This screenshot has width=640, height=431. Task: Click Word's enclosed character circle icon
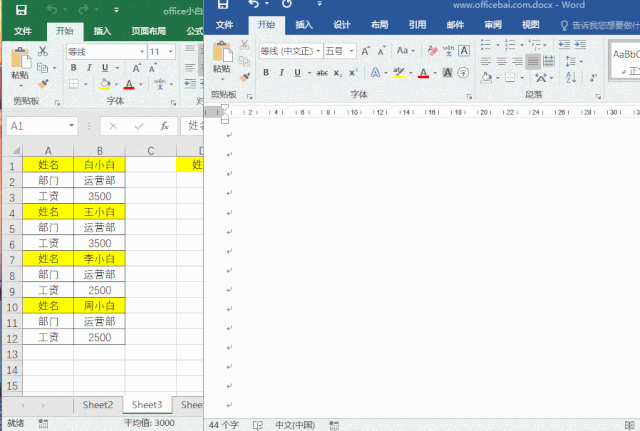point(463,73)
